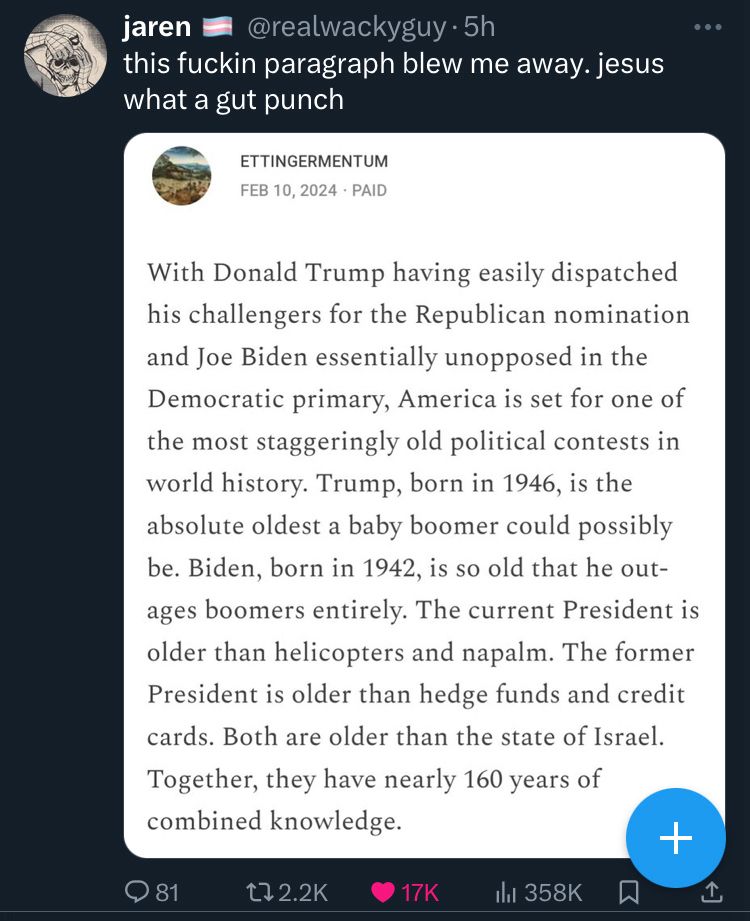Open the three-dot more options menu
The image size is (750, 921).
click(x=707, y=27)
